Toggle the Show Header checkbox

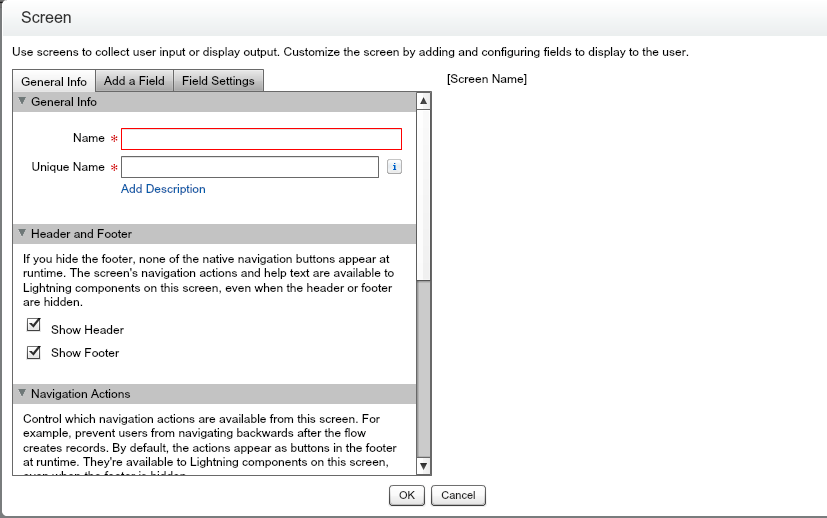click(34, 325)
